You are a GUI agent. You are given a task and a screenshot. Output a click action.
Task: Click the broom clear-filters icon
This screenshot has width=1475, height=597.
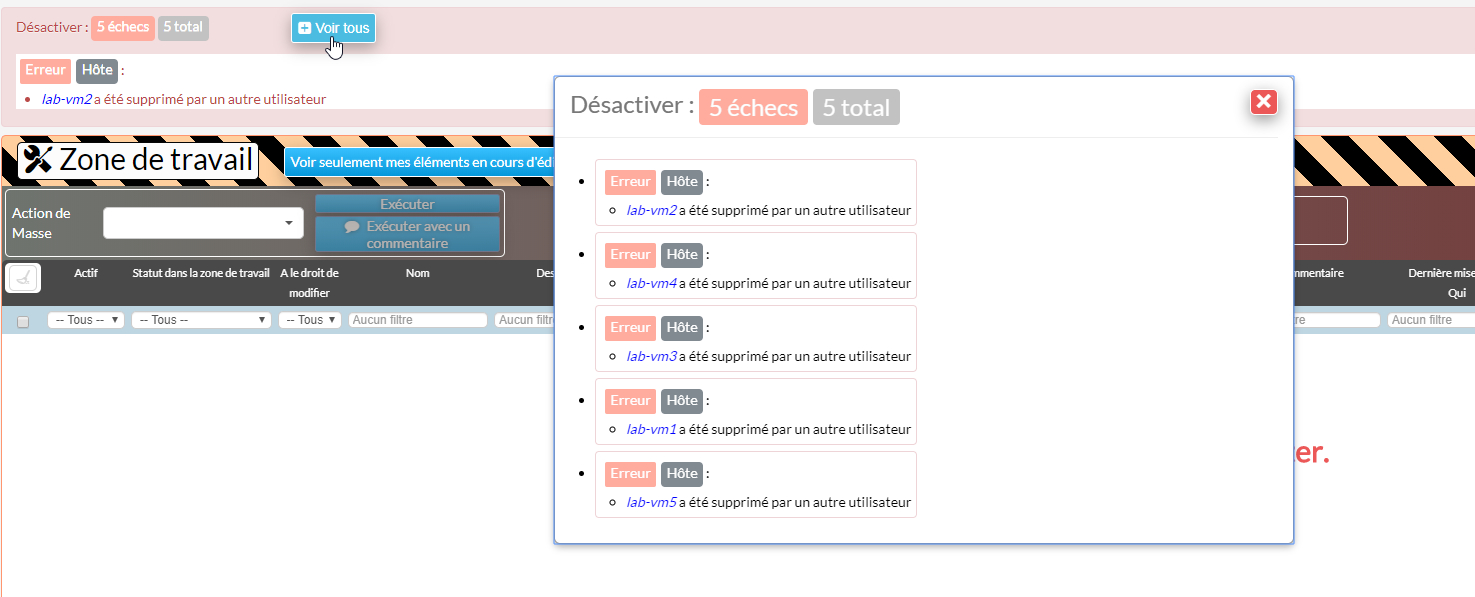point(23,278)
